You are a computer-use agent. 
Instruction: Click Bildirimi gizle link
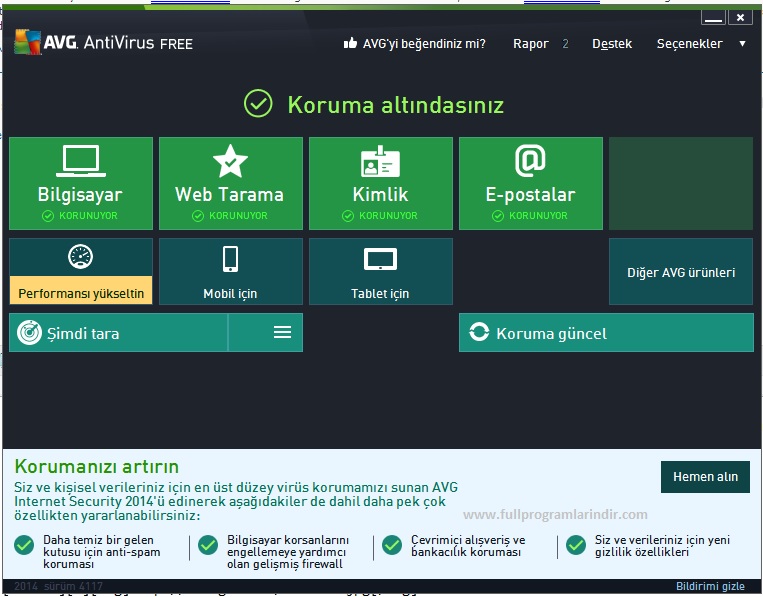(710, 586)
